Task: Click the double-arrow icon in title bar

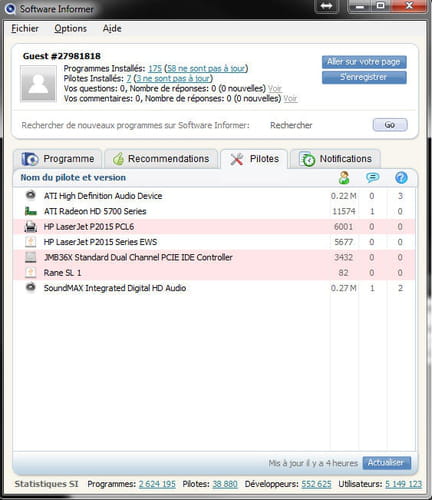Action: tap(326, 6)
